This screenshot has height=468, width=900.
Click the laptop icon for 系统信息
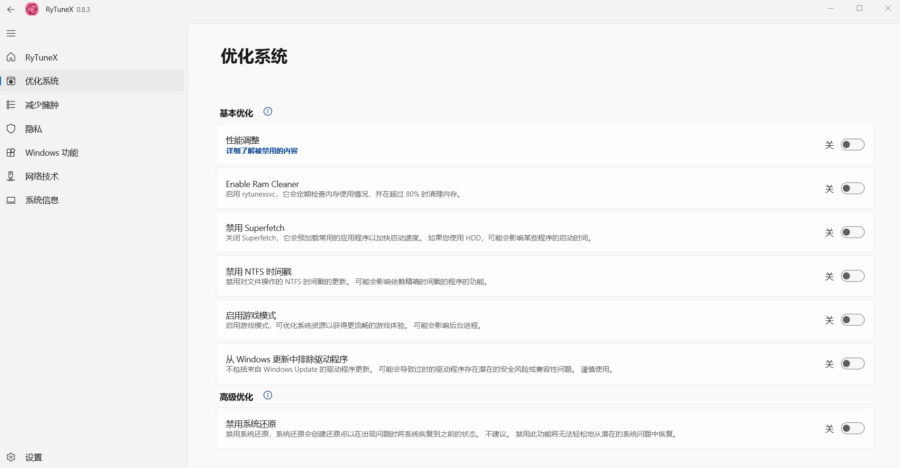[11, 200]
